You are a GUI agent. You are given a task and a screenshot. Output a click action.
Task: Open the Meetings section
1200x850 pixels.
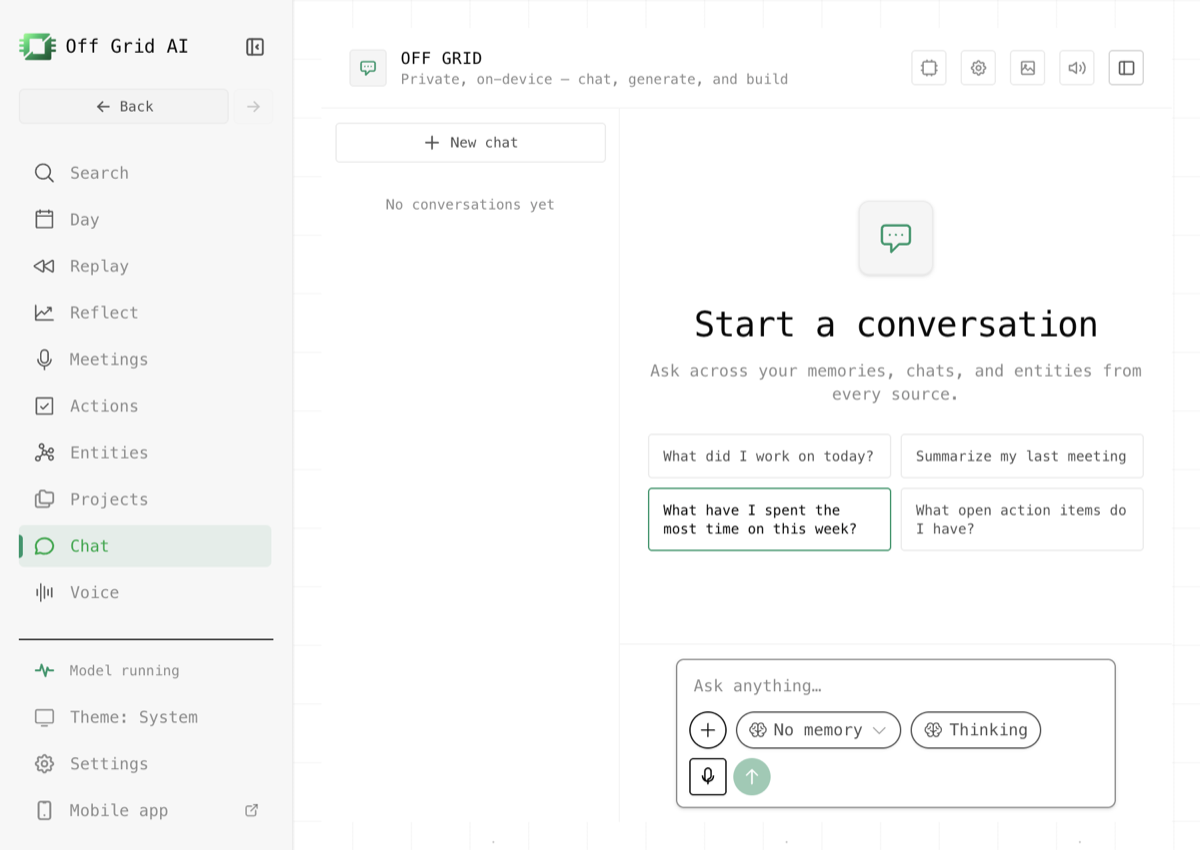click(145, 359)
